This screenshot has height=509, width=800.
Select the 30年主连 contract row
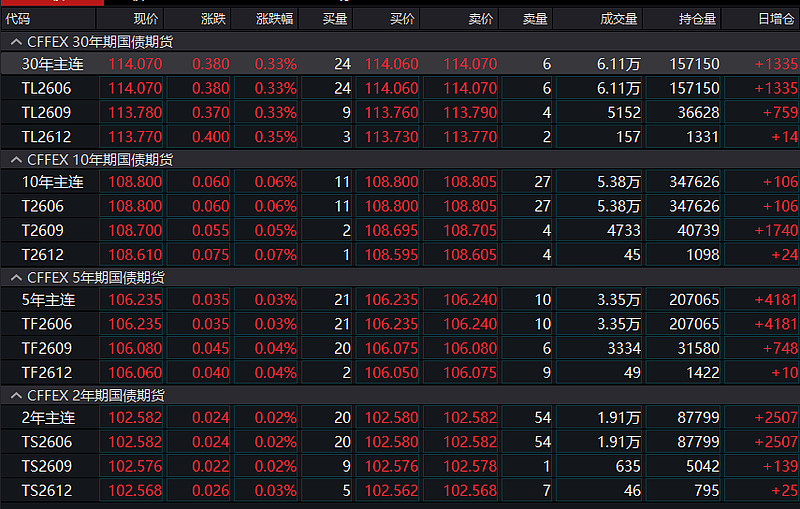(x=400, y=64)
